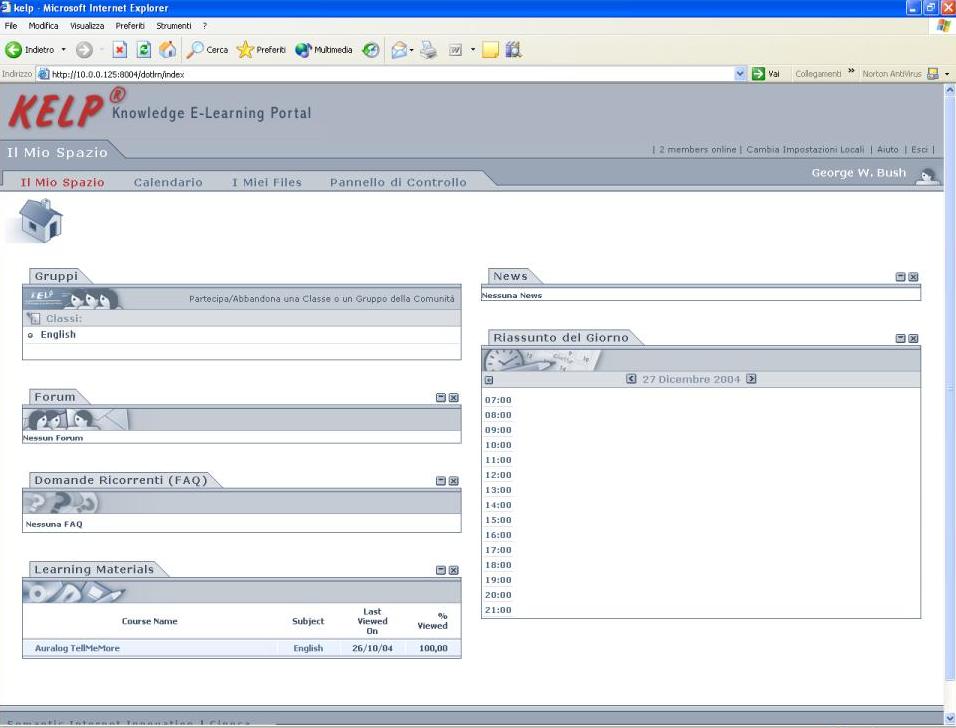Click the 10:00 time slot
The image size is (956, 728).
[x=498, y=445]
